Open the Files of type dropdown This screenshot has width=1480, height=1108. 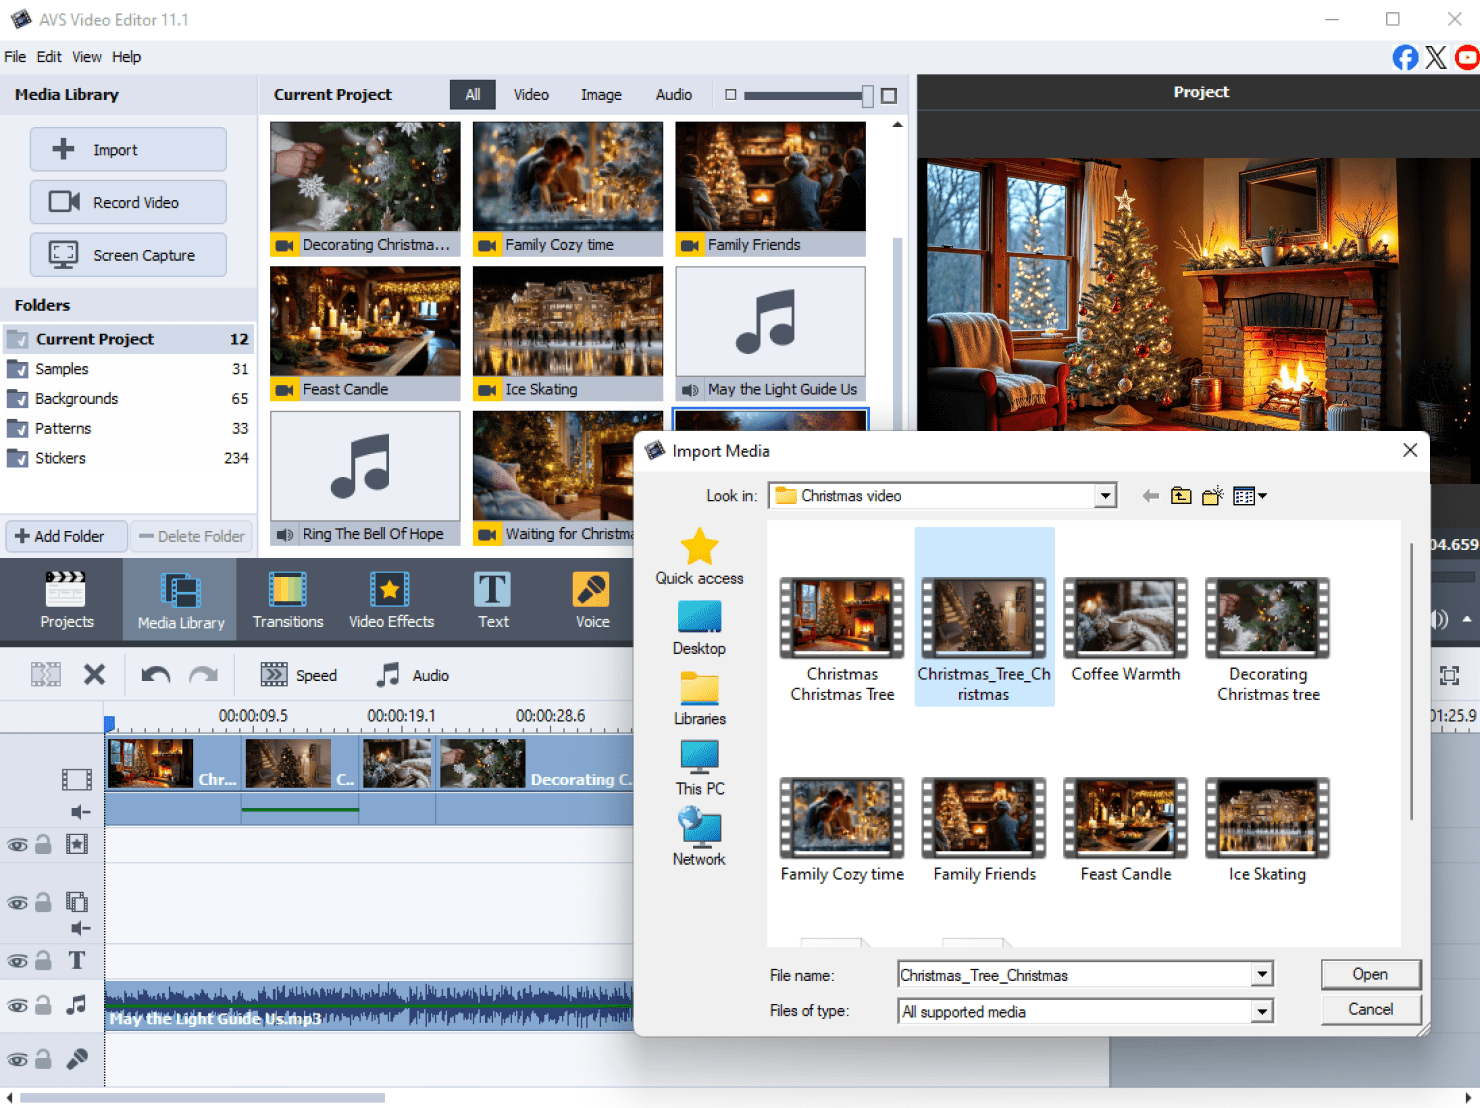1262,1012
